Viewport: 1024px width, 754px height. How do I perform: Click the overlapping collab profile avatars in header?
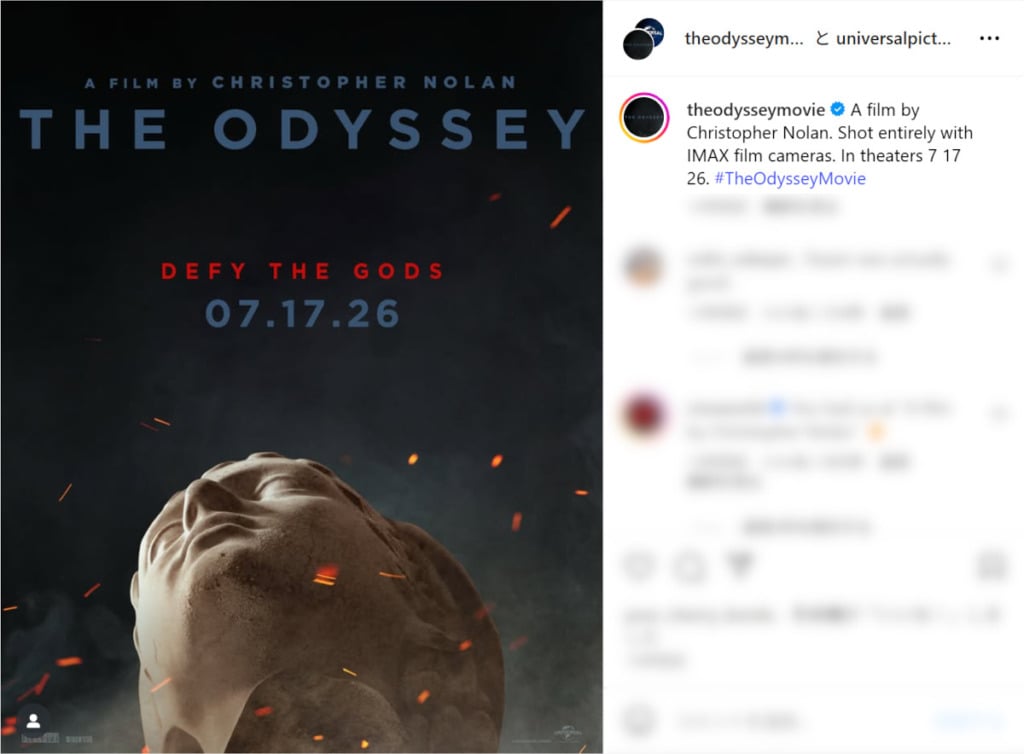pyautogui.click(x=644, y=39)
